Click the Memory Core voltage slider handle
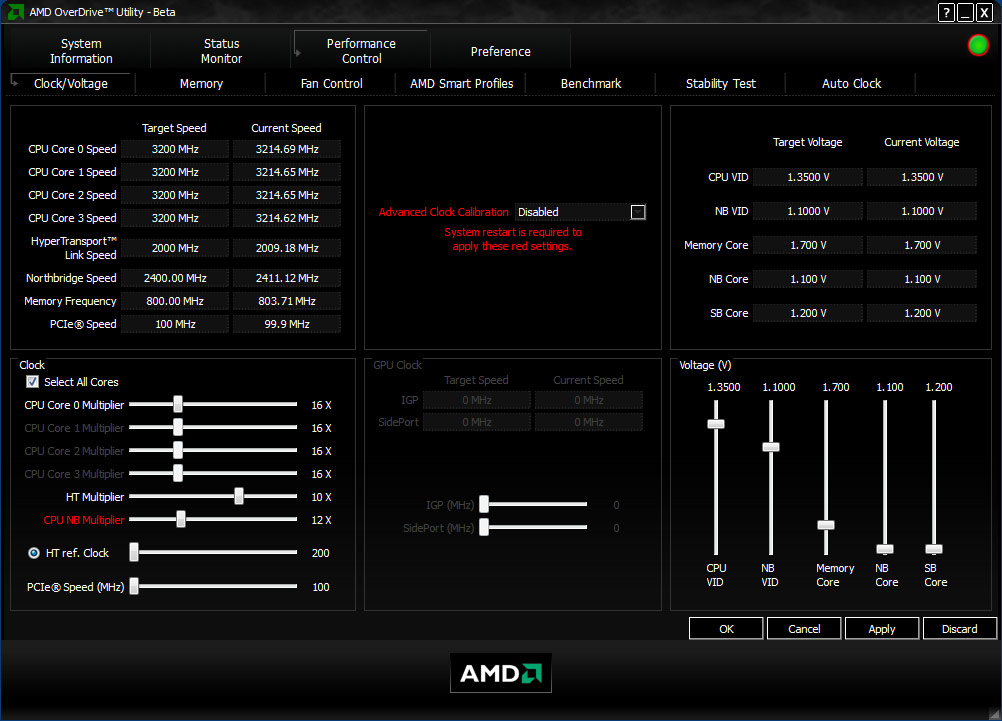The height and width of the screenshot is (721, 1002). tap(826, 525)
